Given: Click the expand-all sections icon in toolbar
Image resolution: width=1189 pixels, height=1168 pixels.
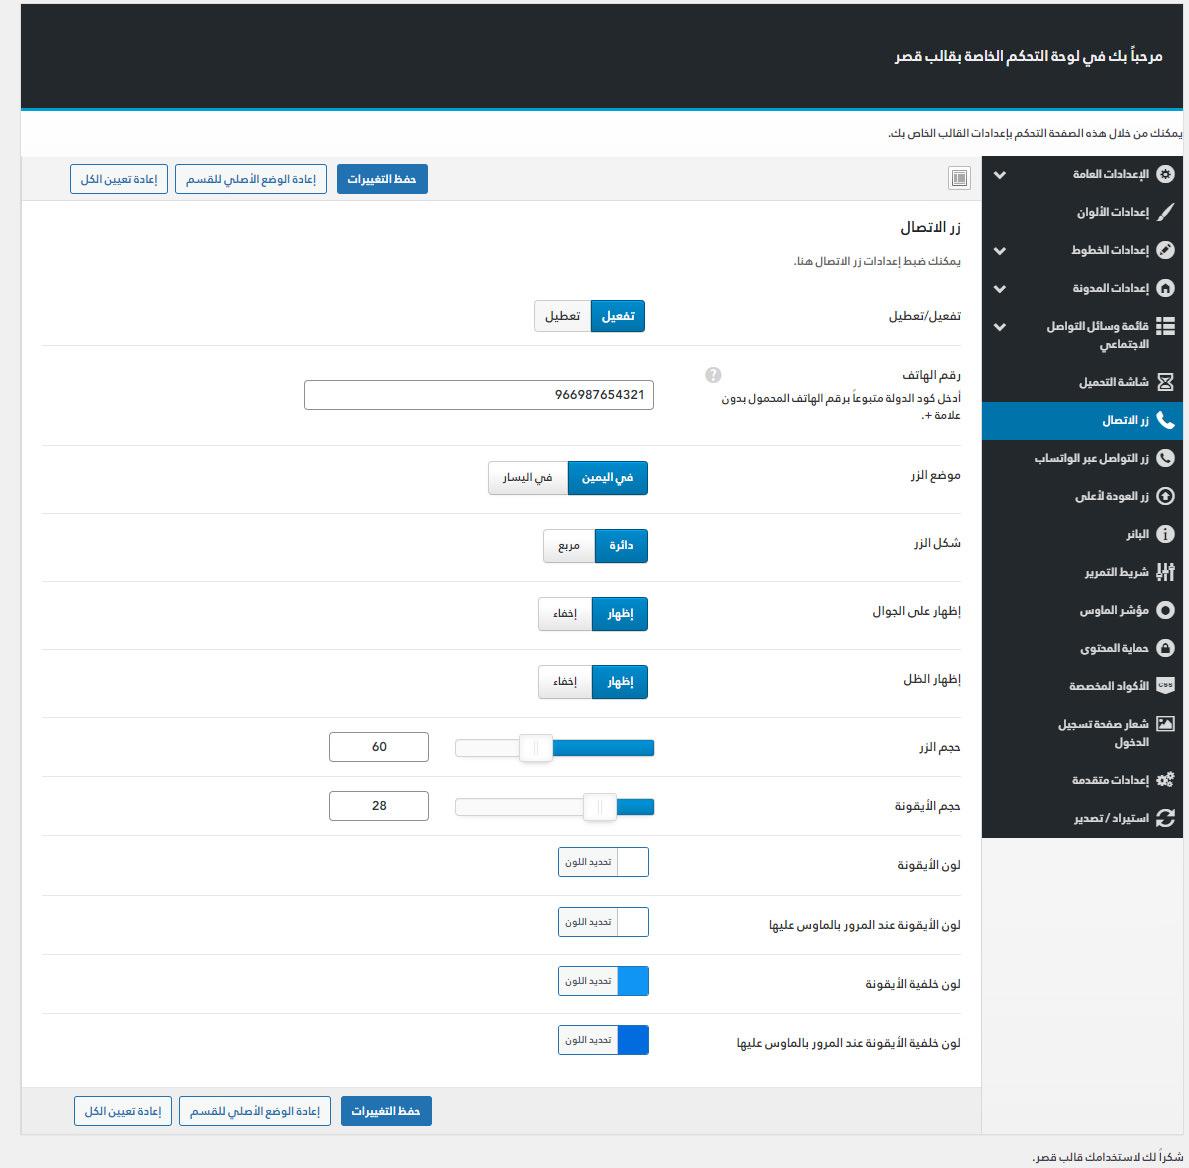Looking at the screenshot, I should pos(959,178).
